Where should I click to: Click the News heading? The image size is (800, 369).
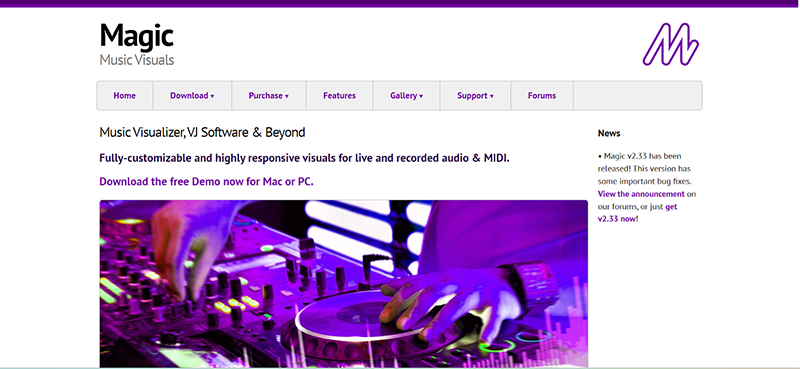tap(609, 133)
